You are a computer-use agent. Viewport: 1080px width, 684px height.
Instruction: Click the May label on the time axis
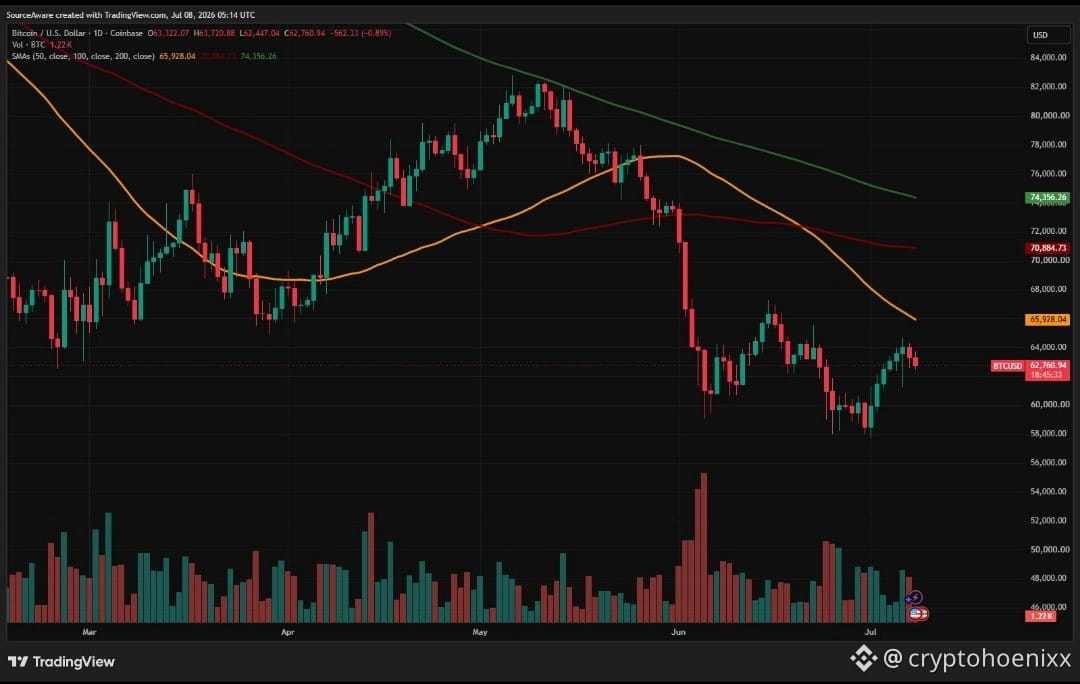click(x=480, y=632)
